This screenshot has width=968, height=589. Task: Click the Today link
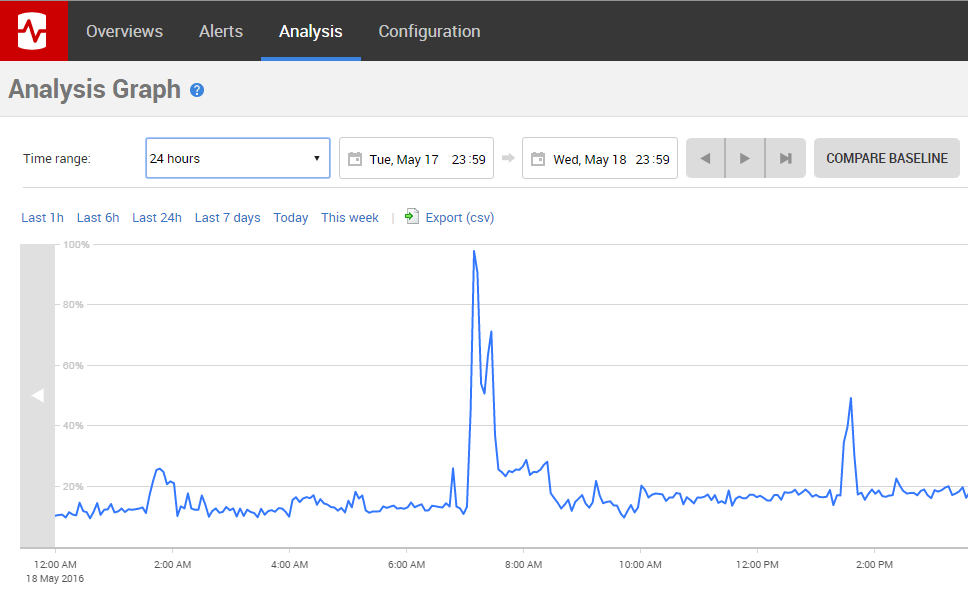click(290, 217)
